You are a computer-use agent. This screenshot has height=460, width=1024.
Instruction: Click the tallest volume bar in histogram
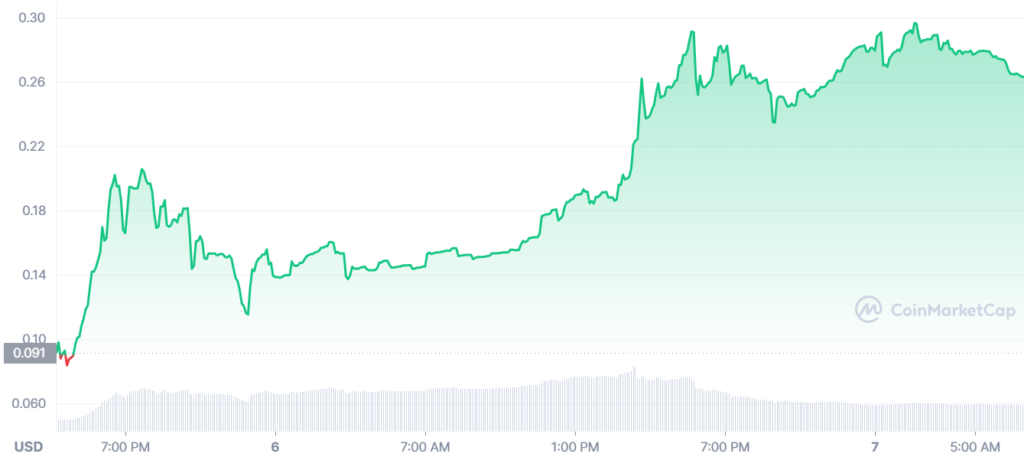pos(633,399)
